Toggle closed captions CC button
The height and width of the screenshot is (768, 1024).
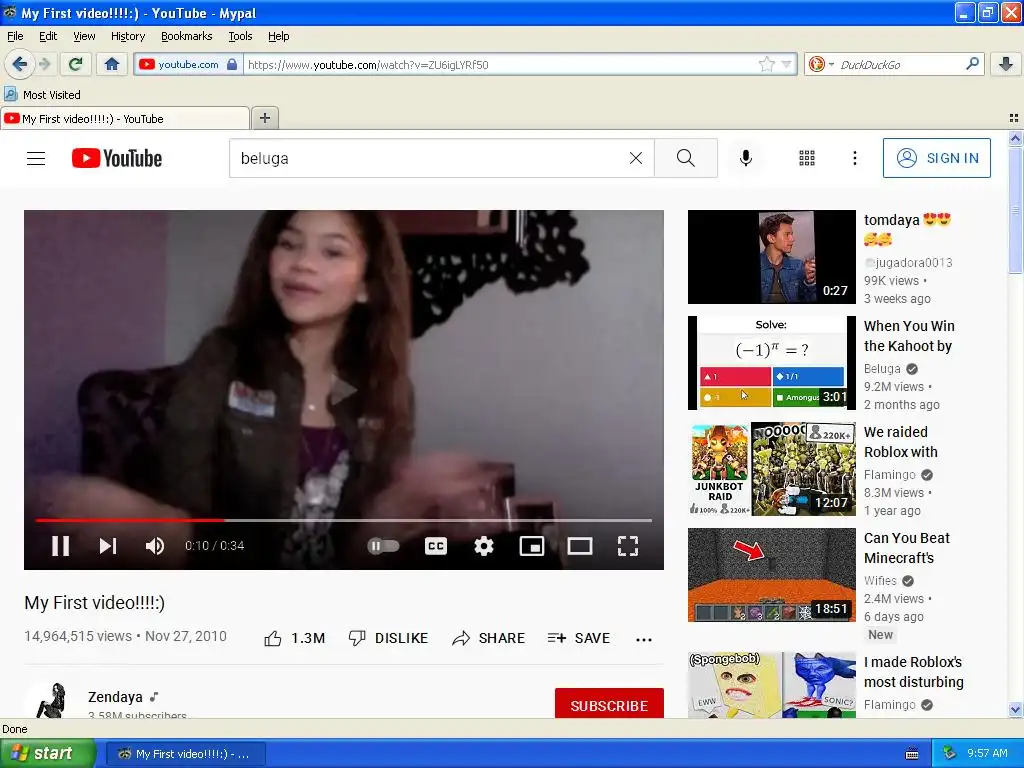[436, 545]
